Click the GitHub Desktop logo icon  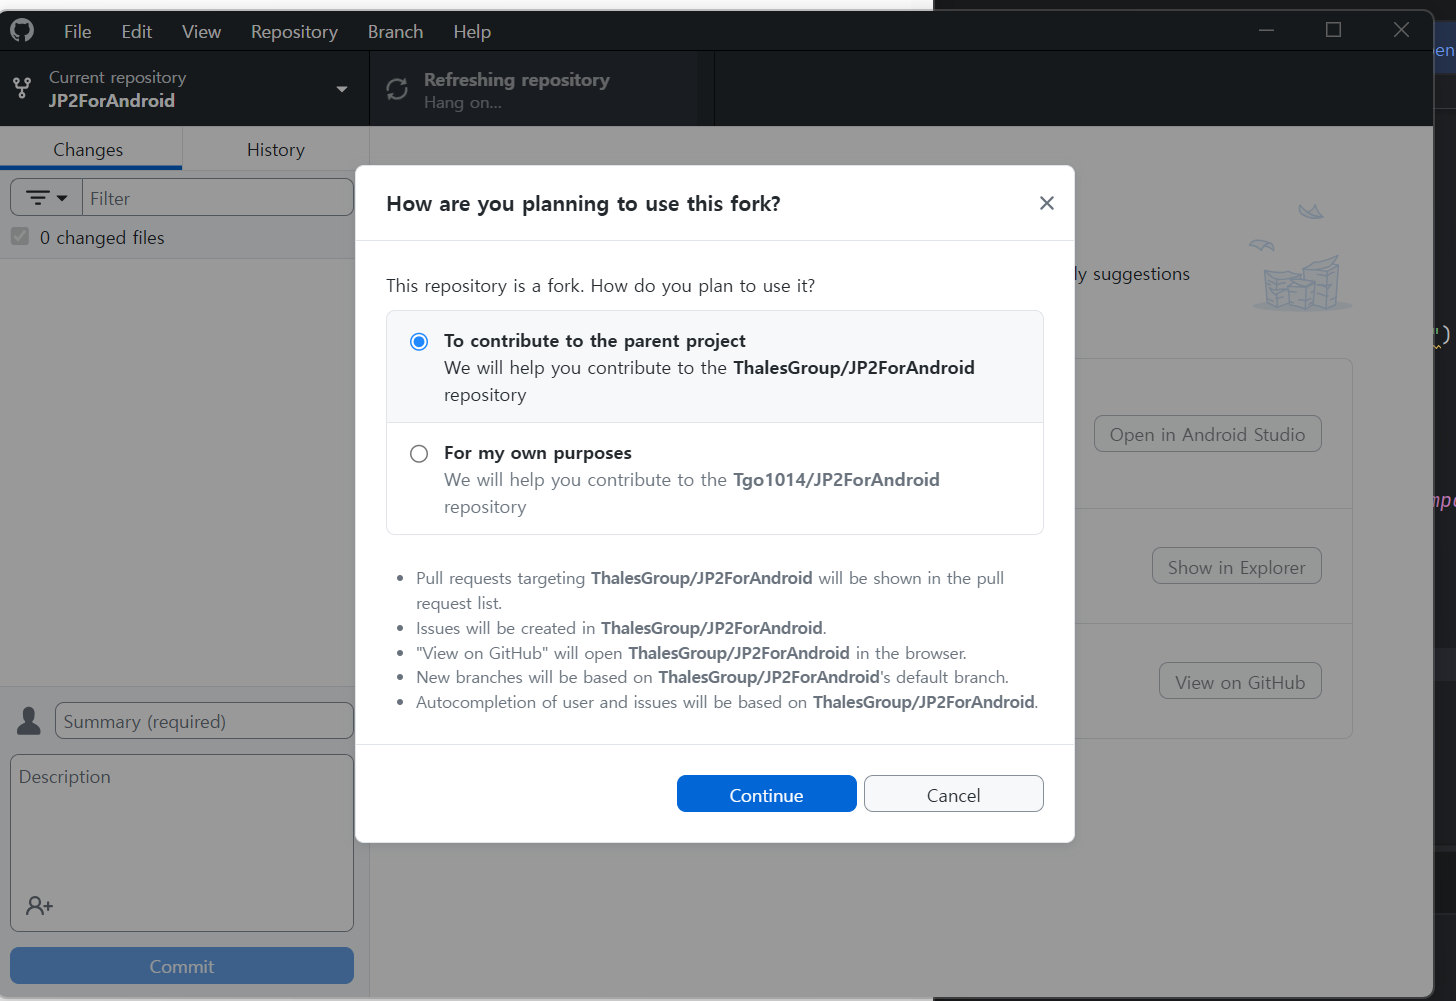(x=22, y=31)
